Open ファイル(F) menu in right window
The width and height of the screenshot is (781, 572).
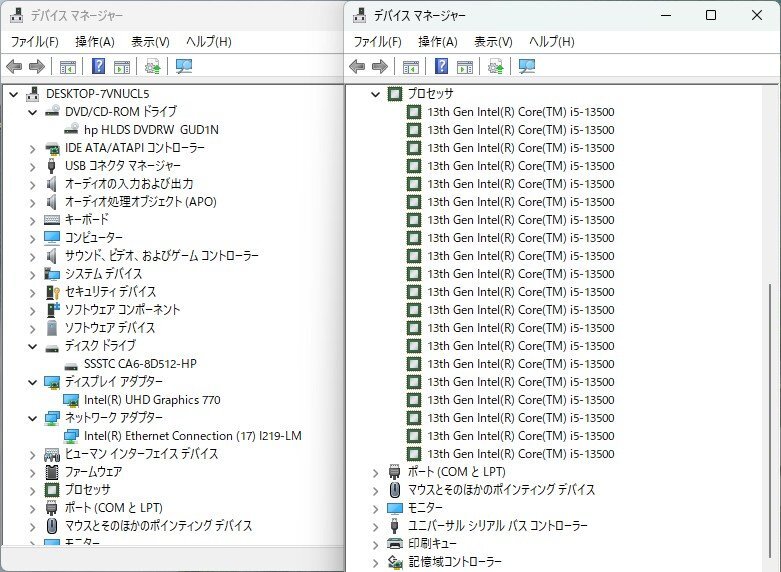(377, 41)
